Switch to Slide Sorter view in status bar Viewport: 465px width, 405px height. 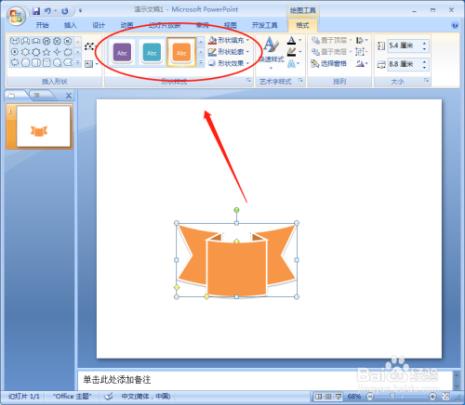(x=328, y=396)
